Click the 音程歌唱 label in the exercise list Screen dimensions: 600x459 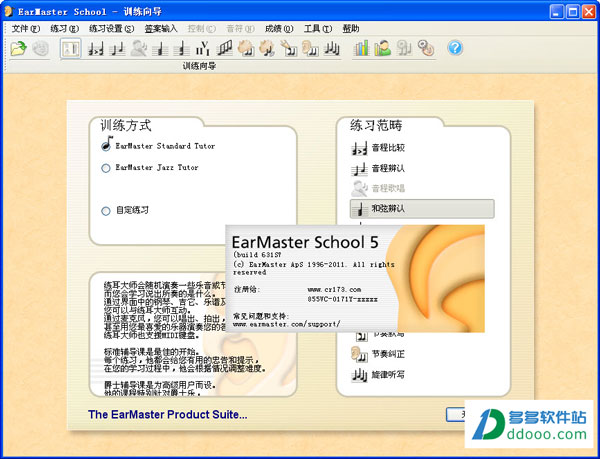pos(388,189)
